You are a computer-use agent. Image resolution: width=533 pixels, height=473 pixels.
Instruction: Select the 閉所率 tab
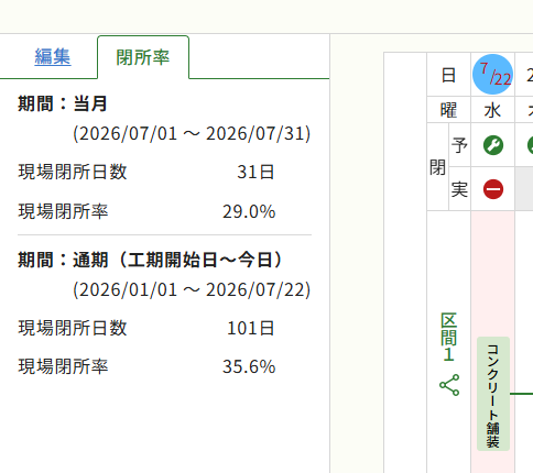pos(143,57)
